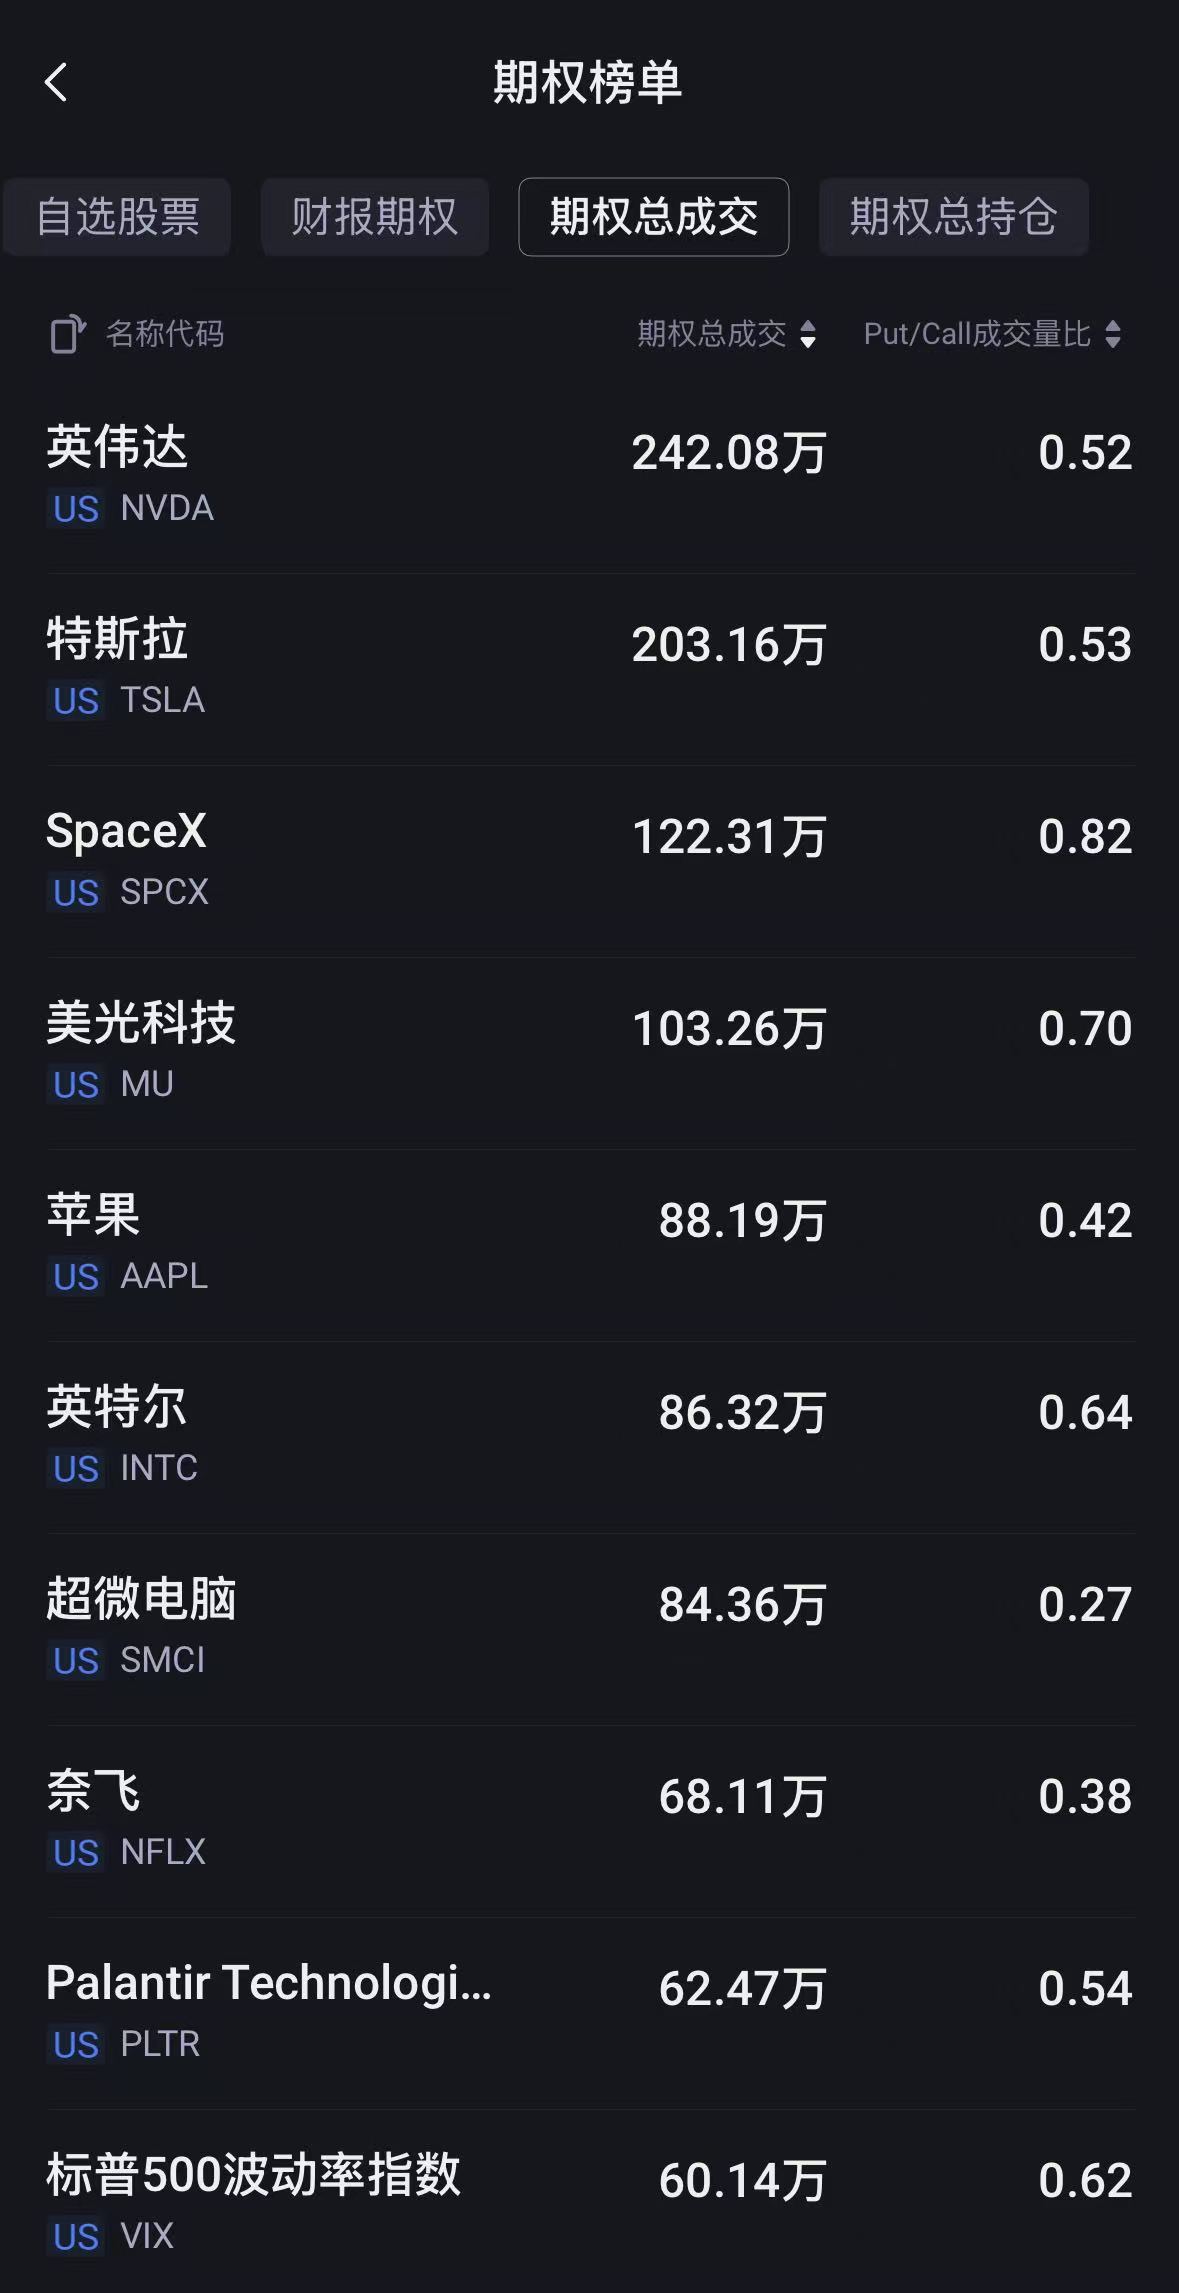Image resolution: width=1179 pixels, height=2293 pixels.
Task: Select 超微电脑 SMCI from the list
Action: point(590,1629)
